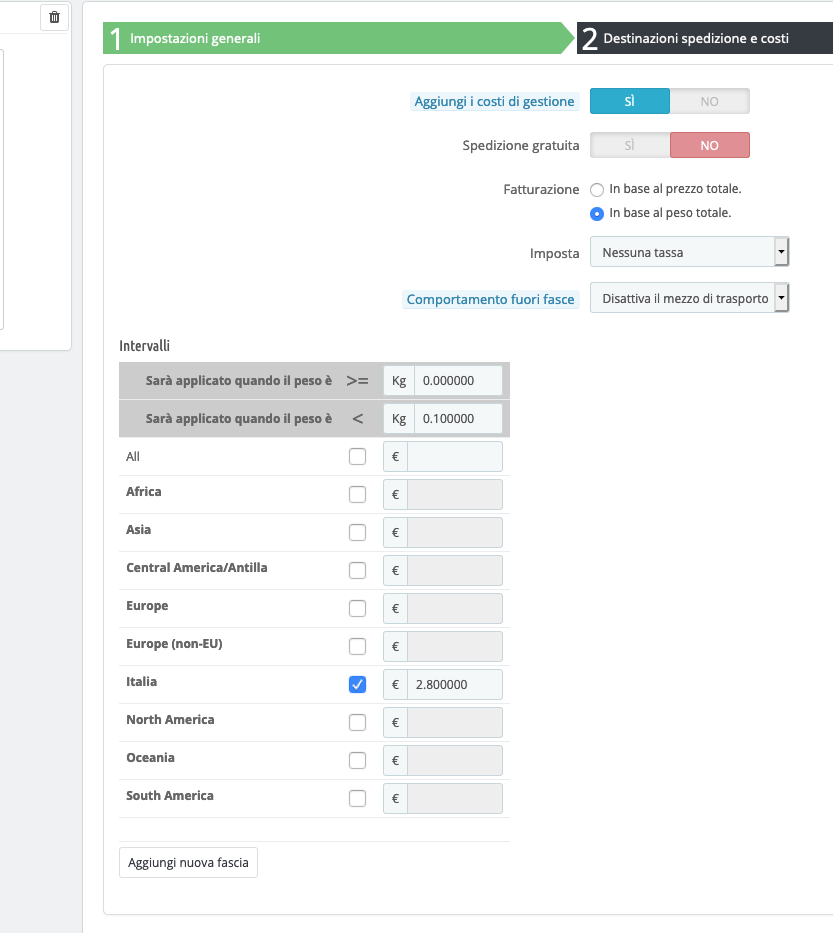Uncheck the Italia zone checkbox
Viewport: 833px width, 933px height.
click(358, 684)
